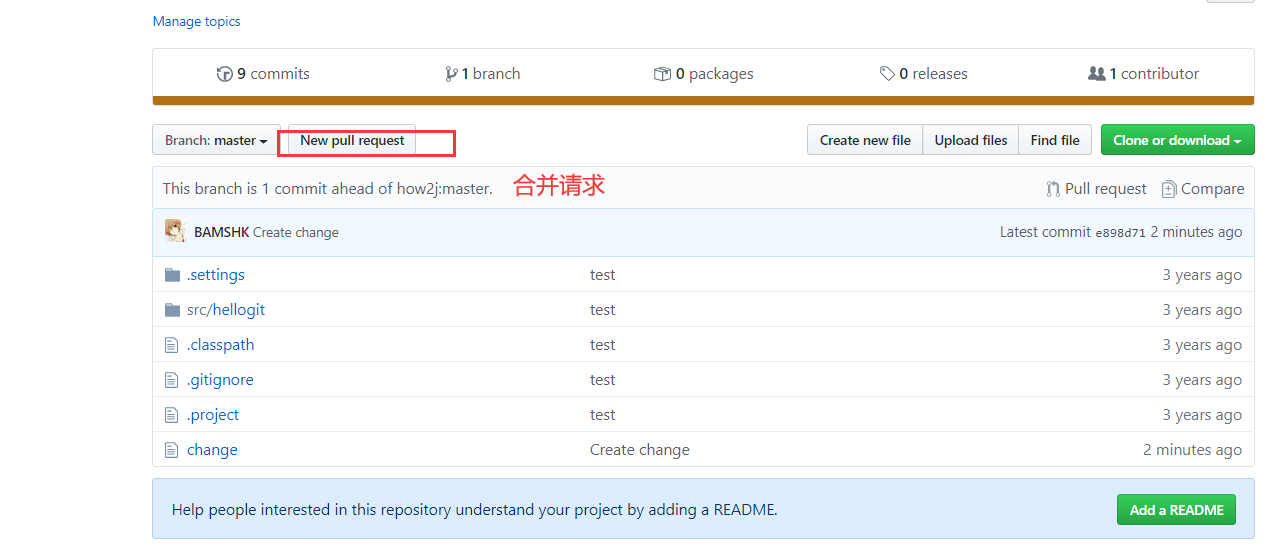
Task: Click the .gitignore file icon
Action: (x=171, y=379)
